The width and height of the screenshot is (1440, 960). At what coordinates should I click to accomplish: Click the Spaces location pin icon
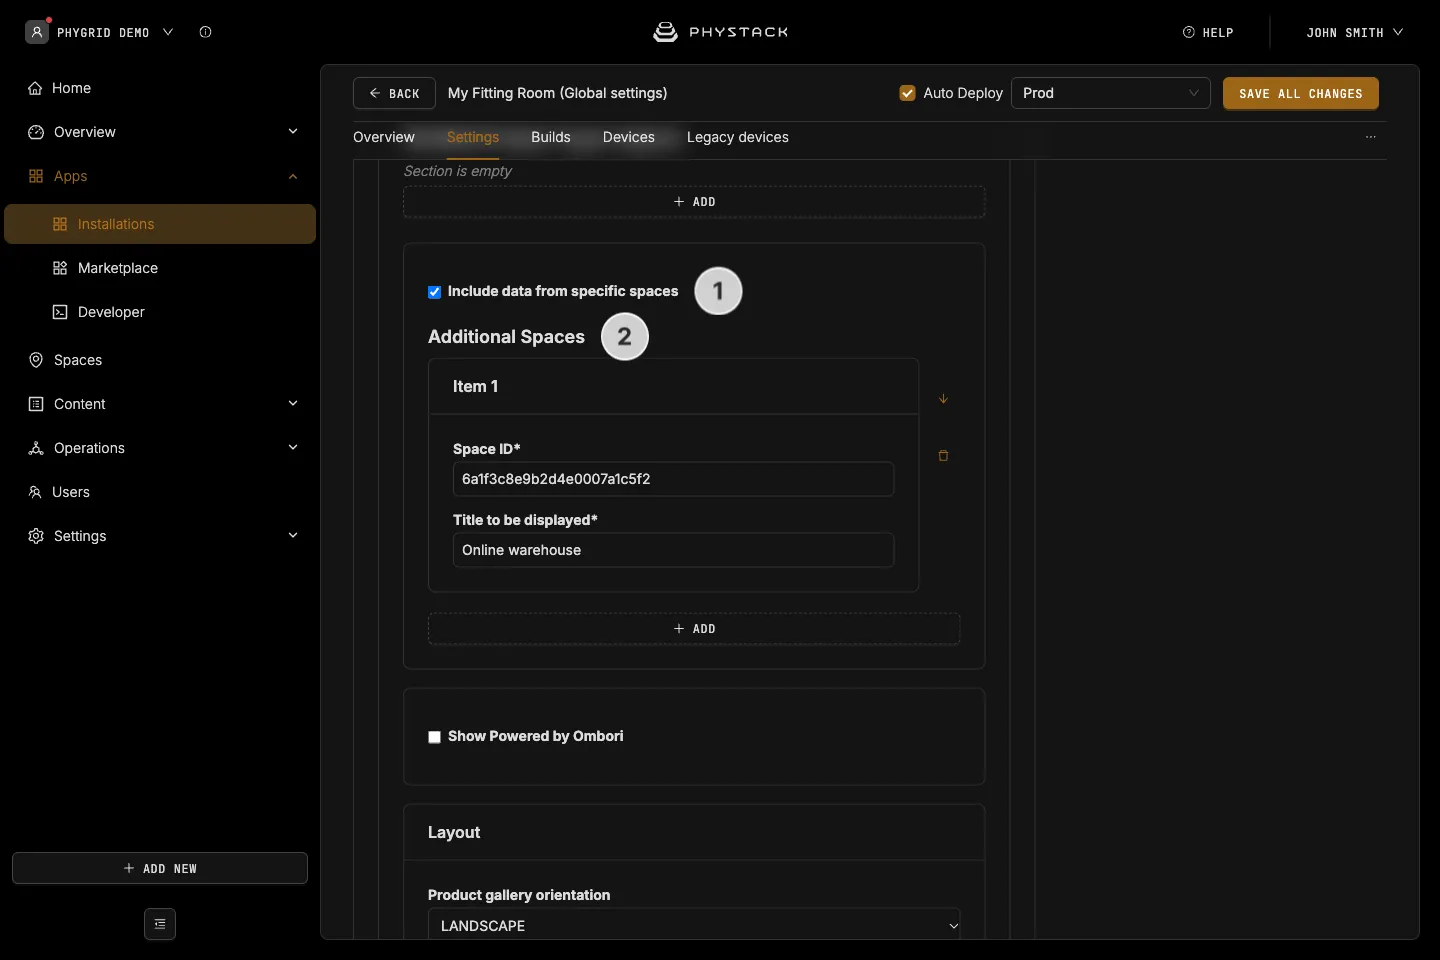(x=36, y=360)
